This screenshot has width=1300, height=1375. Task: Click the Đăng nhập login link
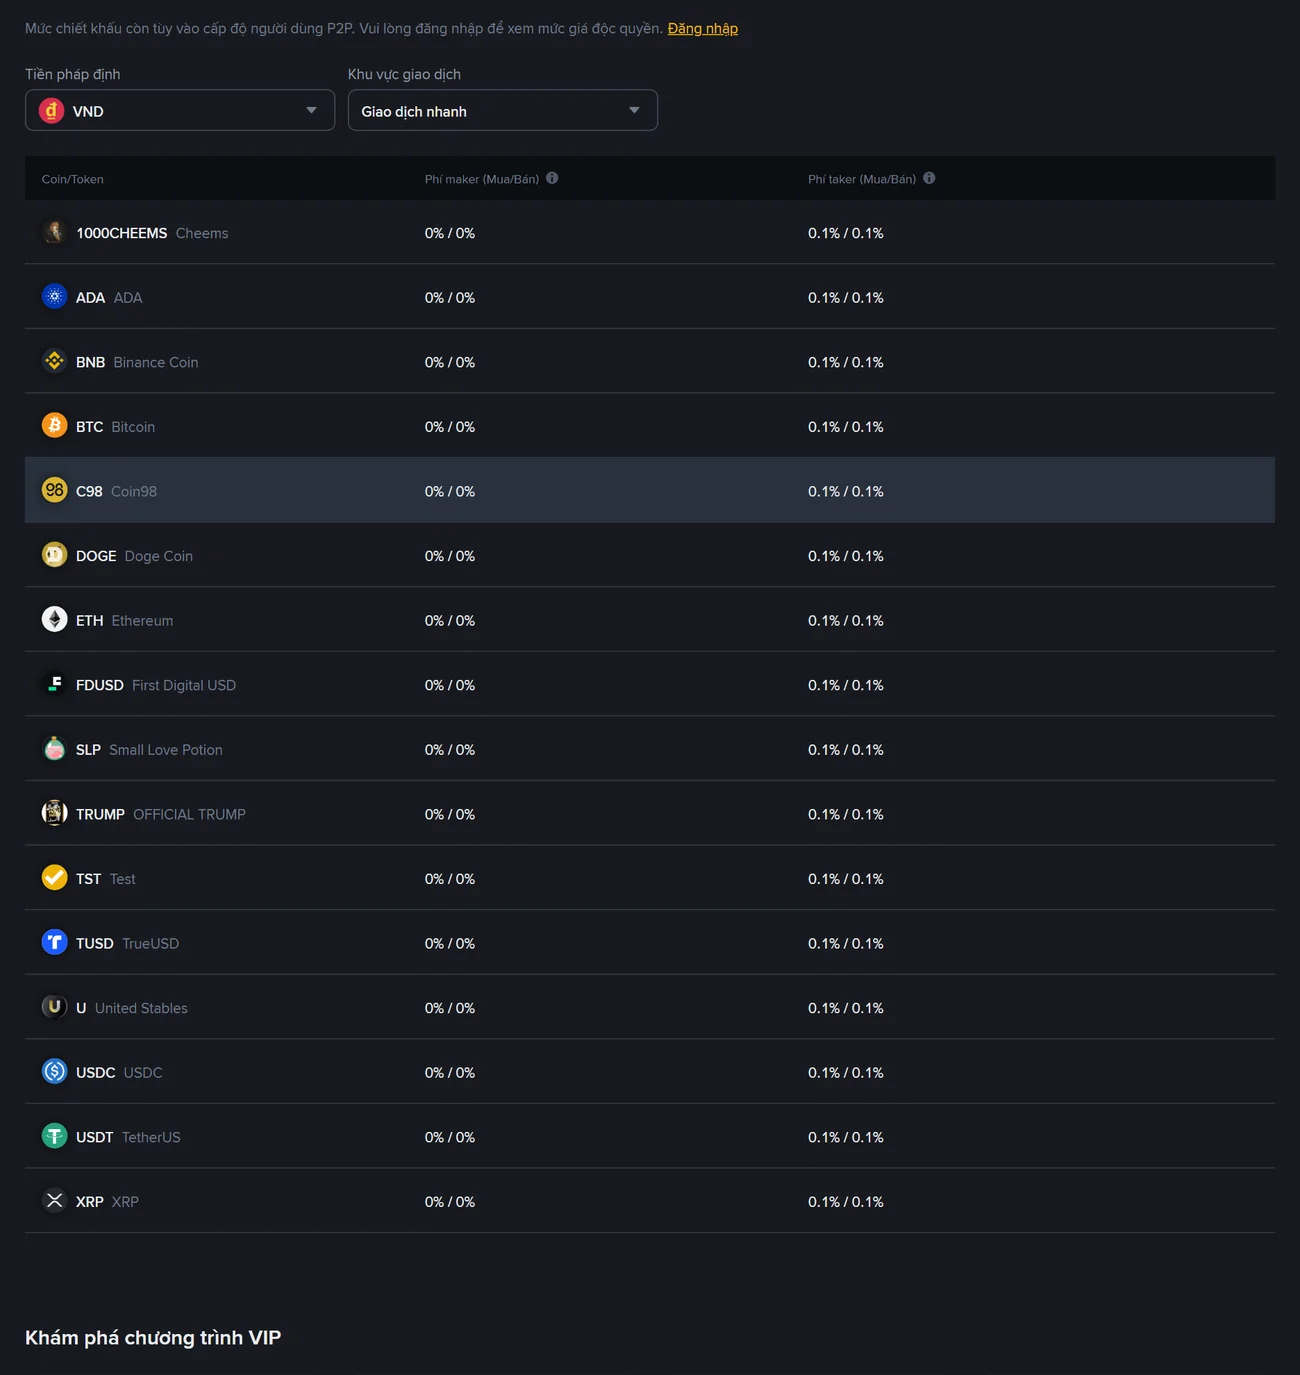(x=703, y=28)
